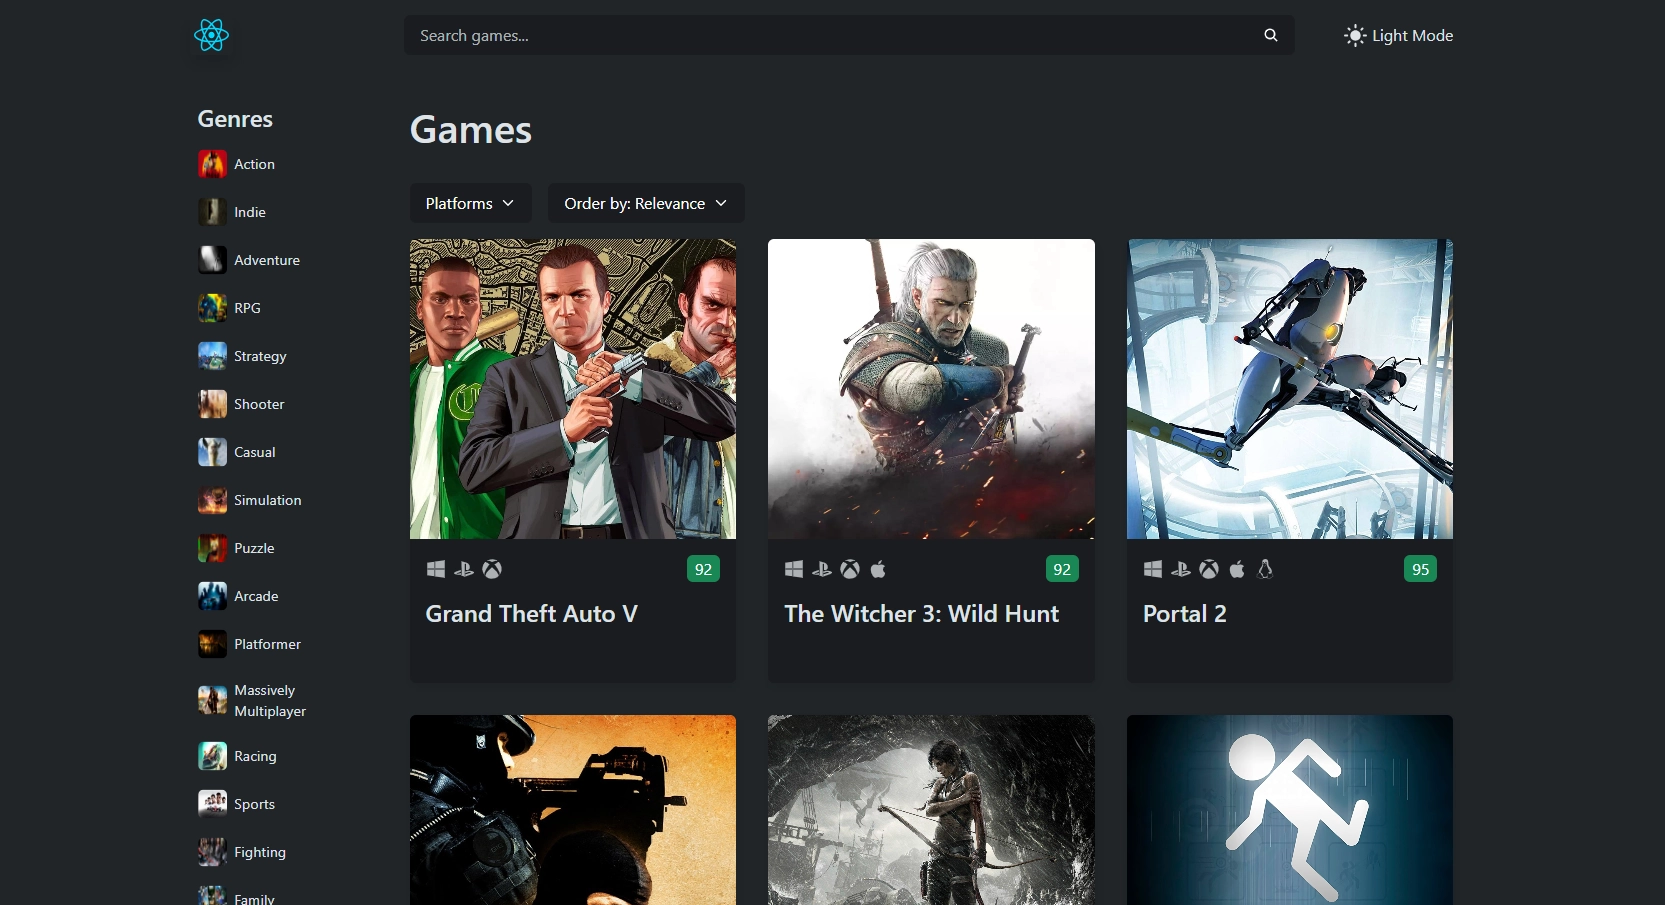Viewport: 1665px width, 905px height.
Task: Open the Counter-Strike soldier cover image
Action: 573,810
